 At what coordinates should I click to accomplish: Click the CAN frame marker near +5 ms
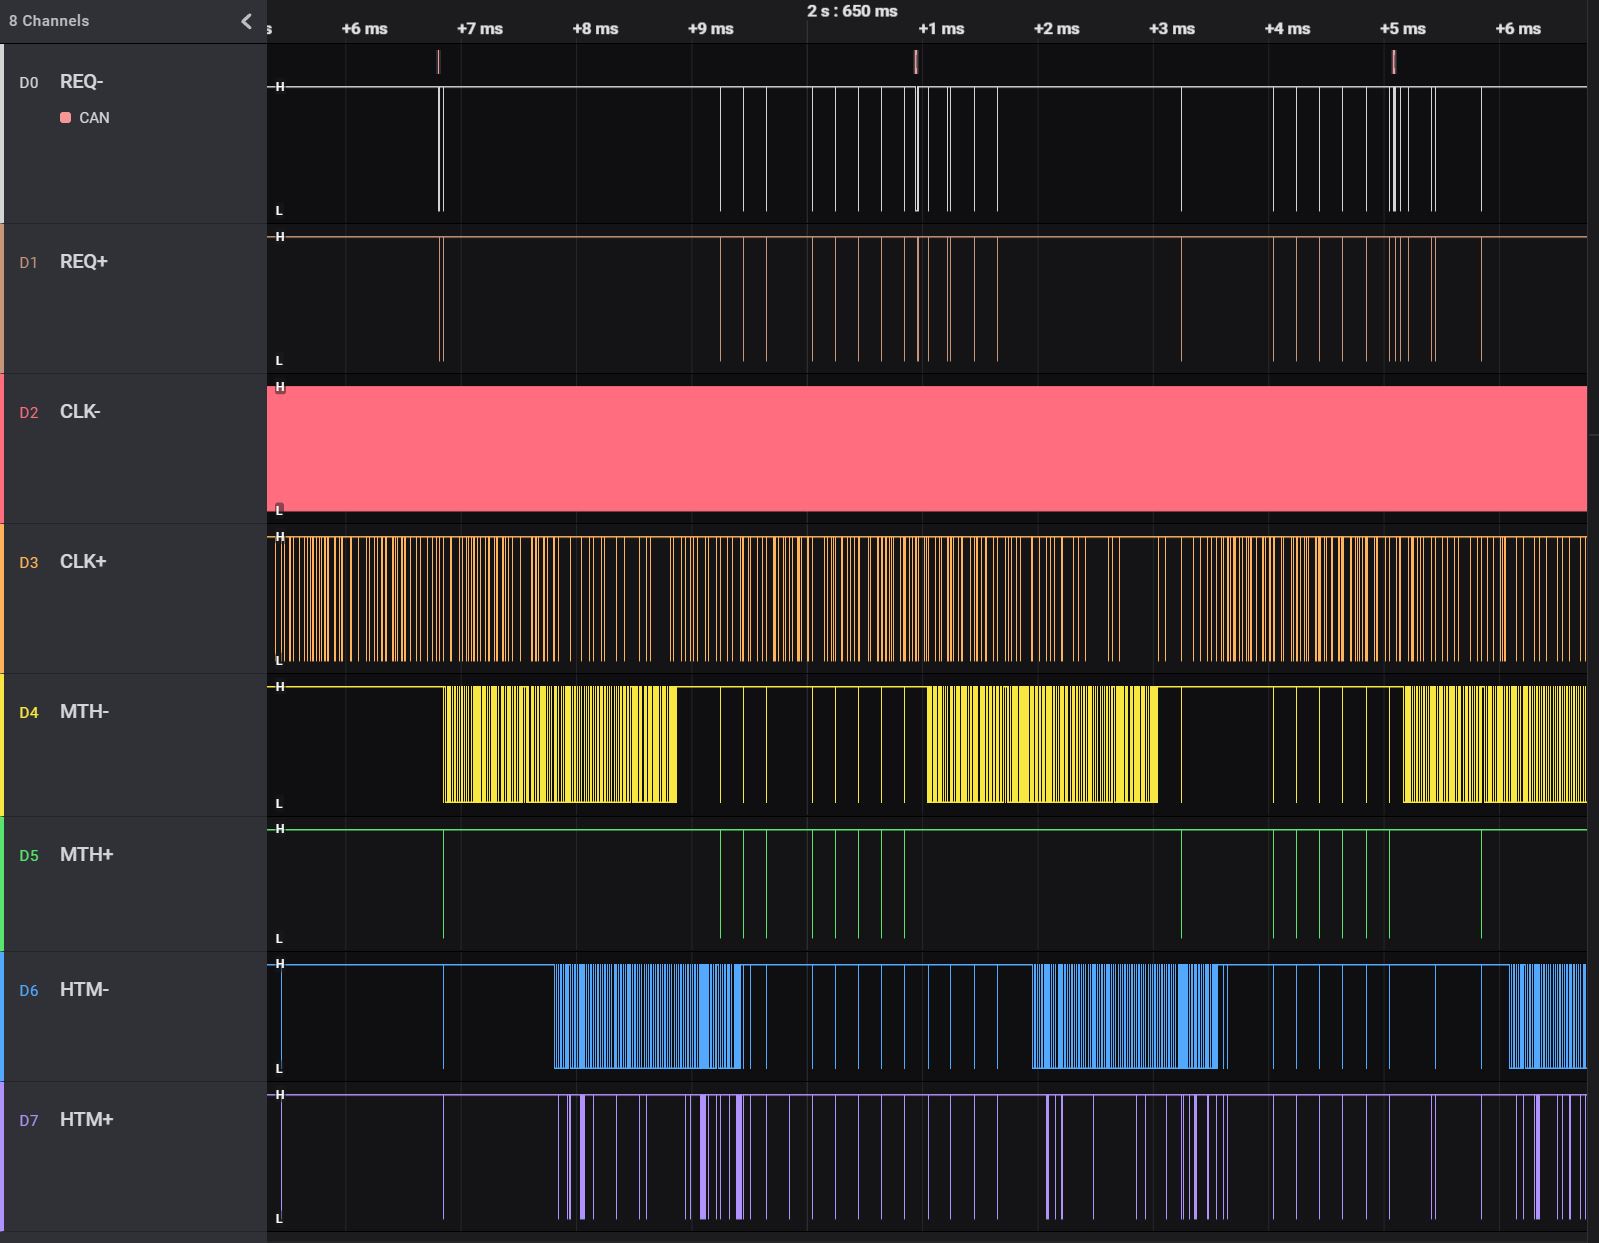point(1393,62)
